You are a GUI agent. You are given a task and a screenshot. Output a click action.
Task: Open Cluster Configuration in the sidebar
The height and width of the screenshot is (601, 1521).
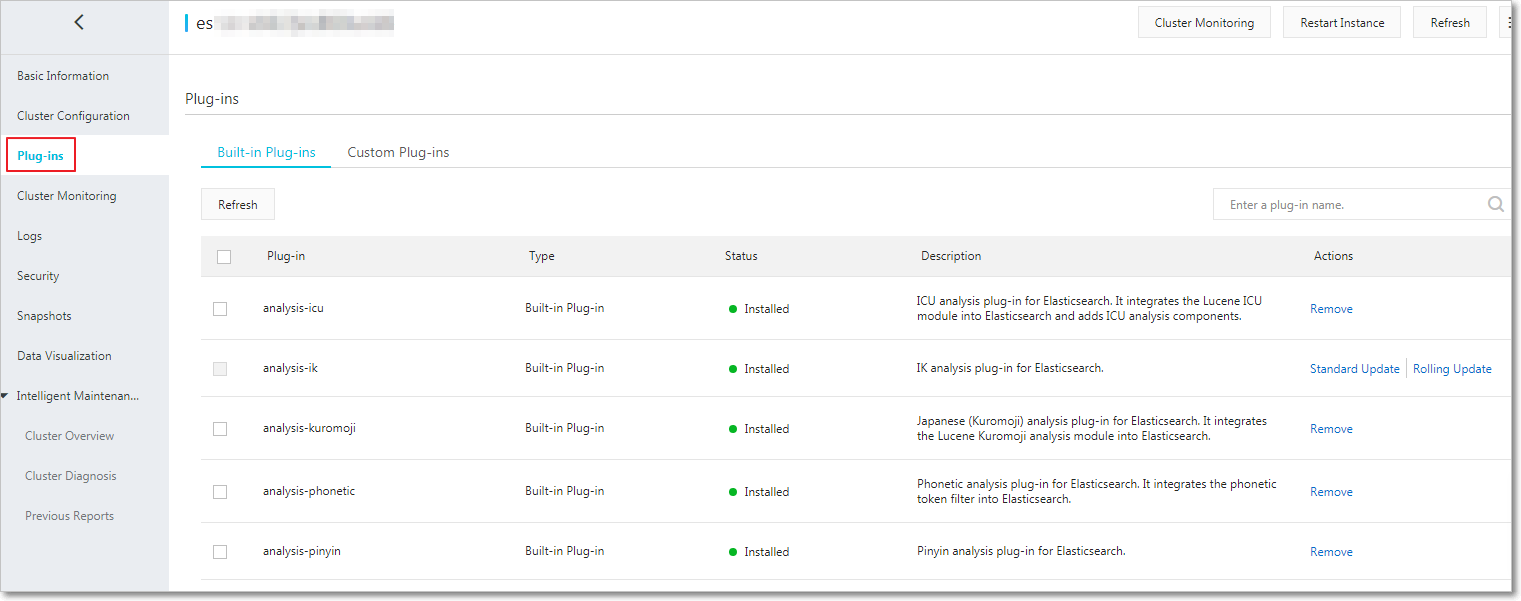[x=73, y=116]
